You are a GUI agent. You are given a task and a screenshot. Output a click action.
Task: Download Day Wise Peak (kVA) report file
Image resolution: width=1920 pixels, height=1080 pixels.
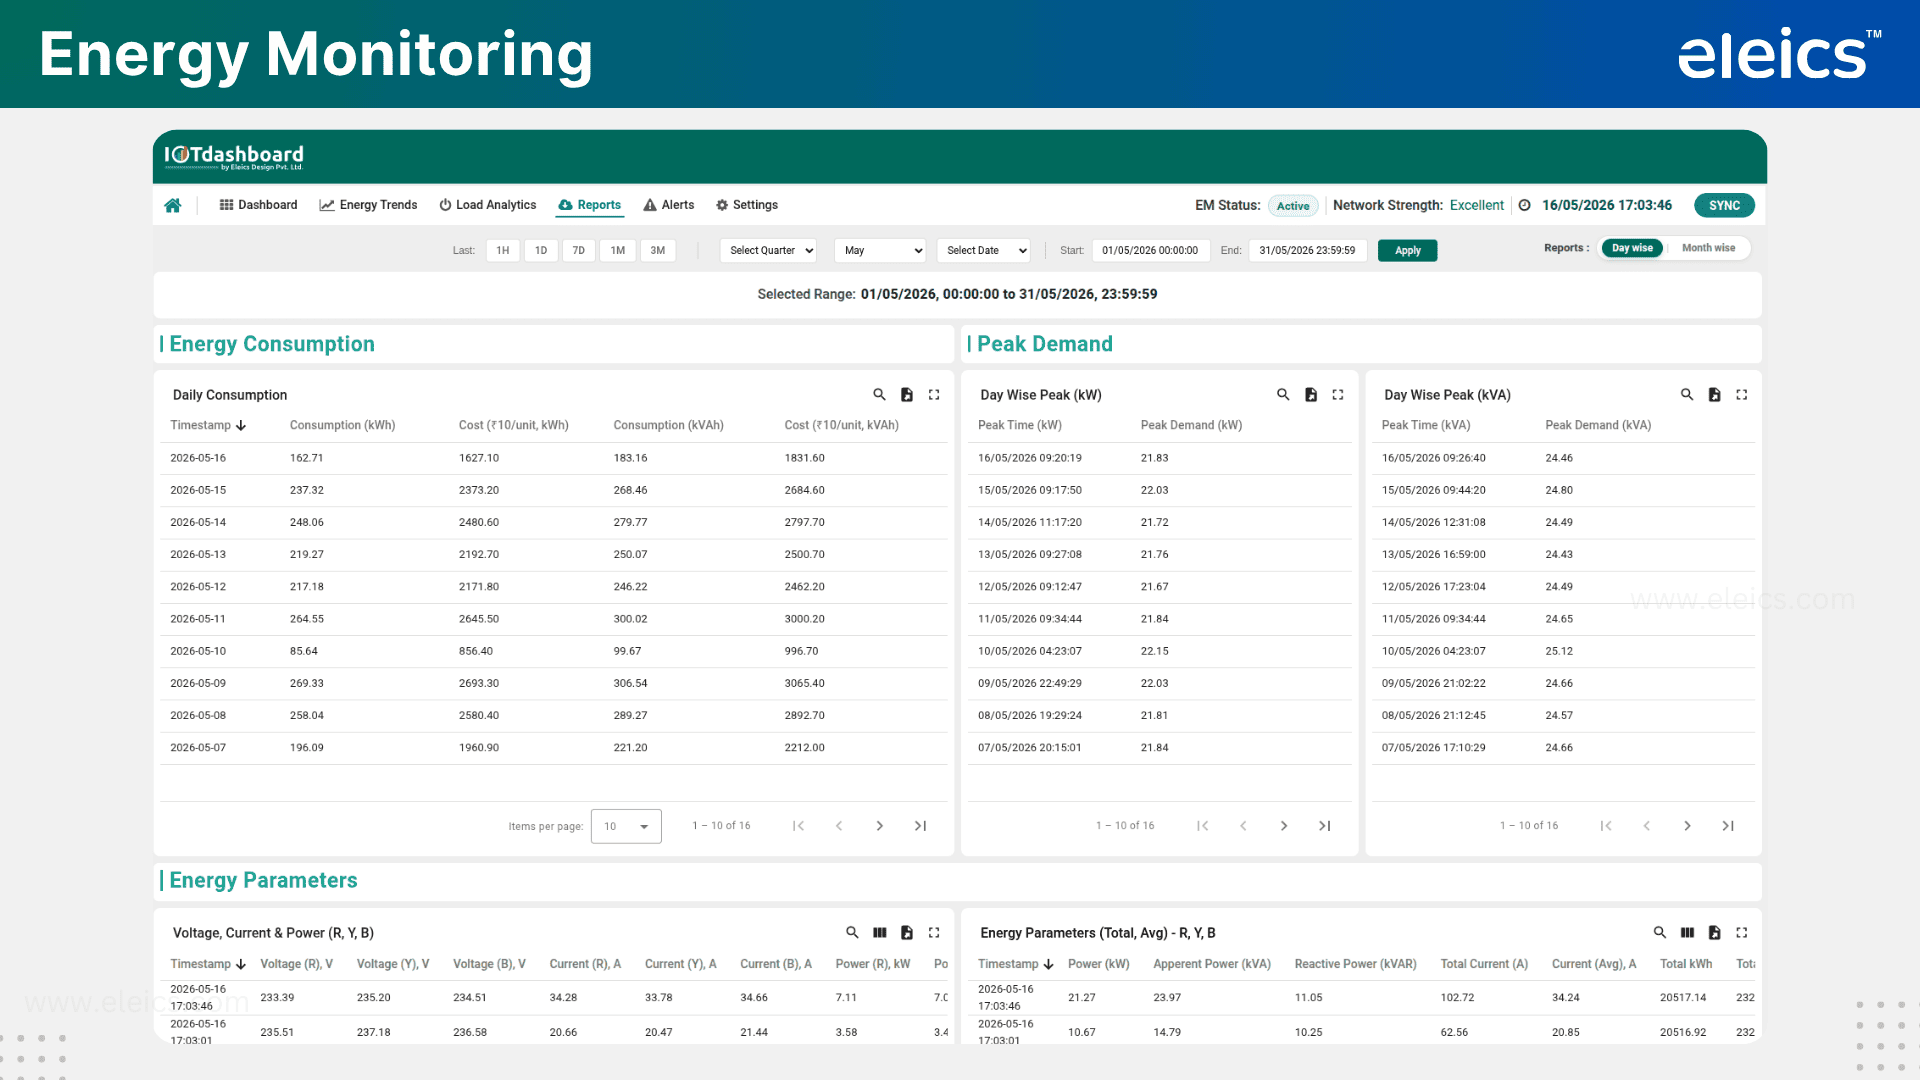1714,395
